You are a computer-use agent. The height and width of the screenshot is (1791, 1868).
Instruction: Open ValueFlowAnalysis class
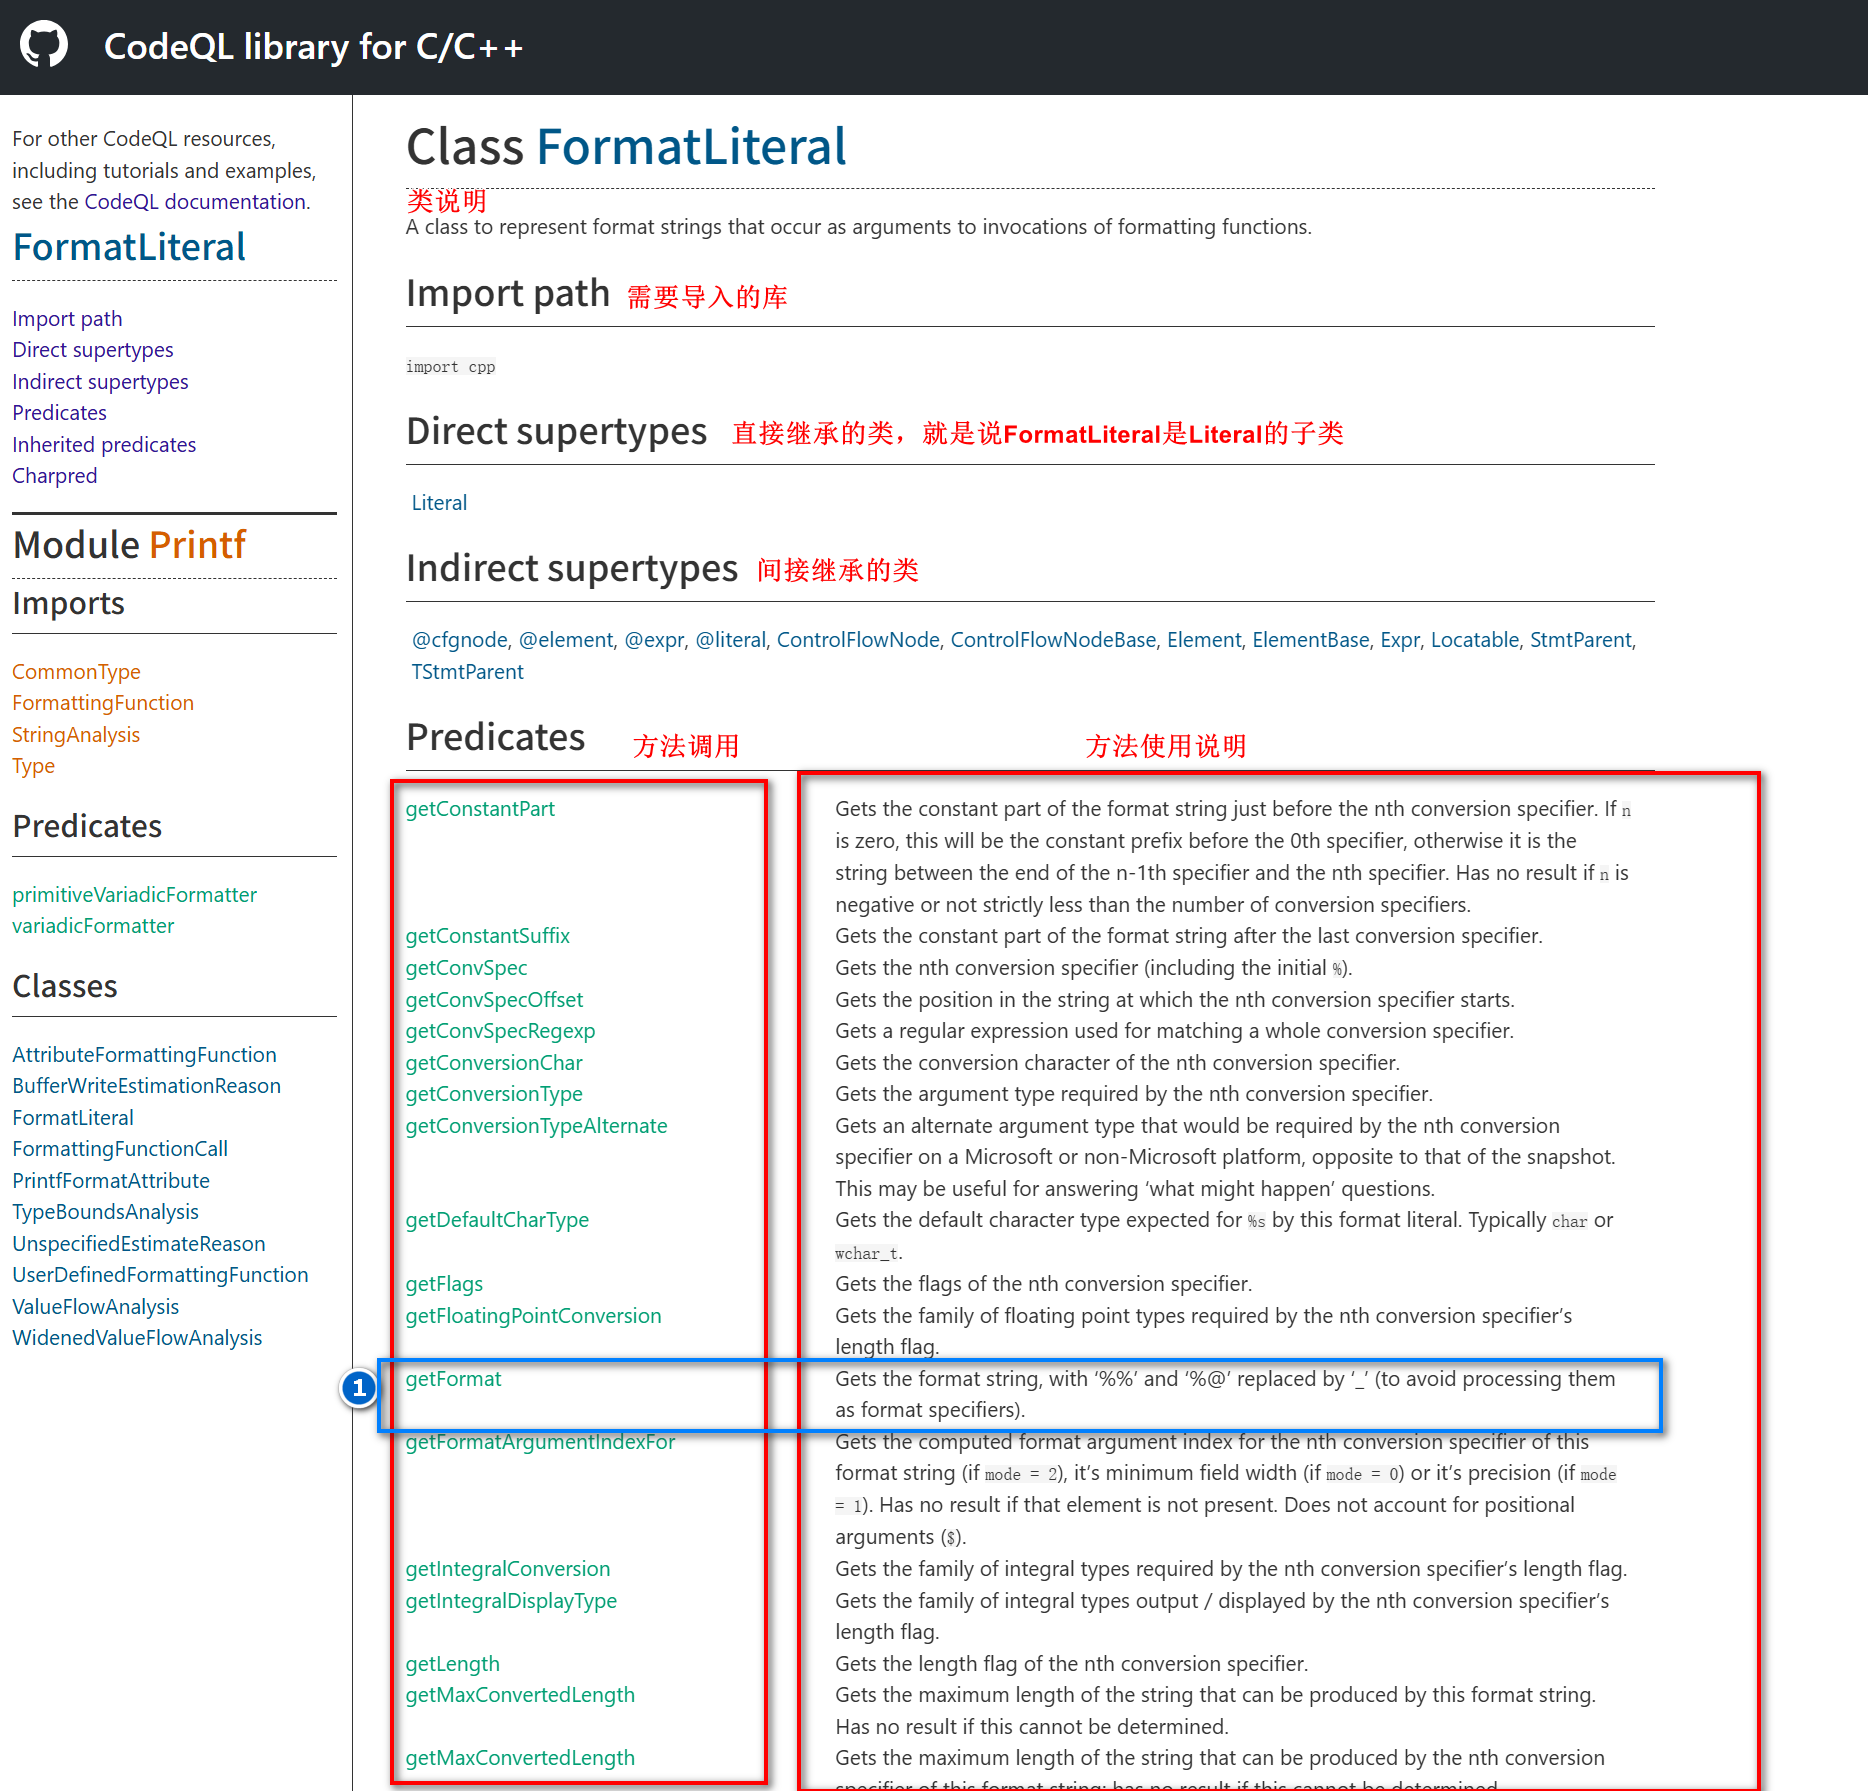(x=96, y=1307)
